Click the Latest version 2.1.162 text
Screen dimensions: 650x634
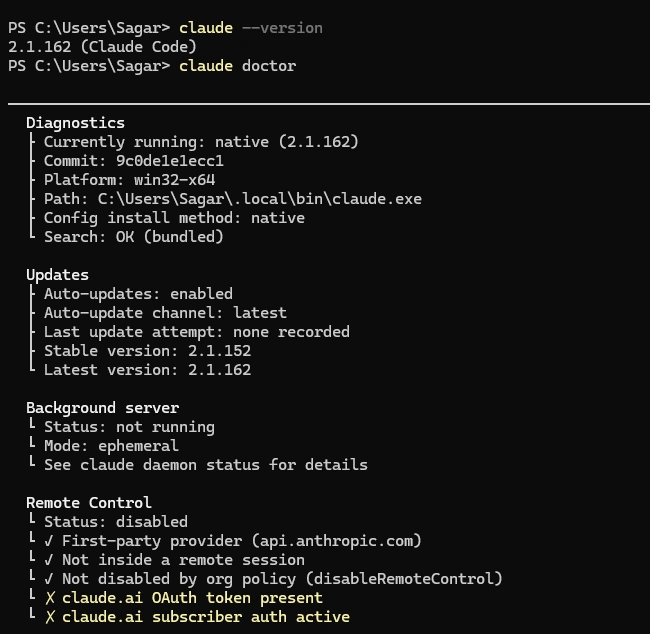tap(148, 370)
